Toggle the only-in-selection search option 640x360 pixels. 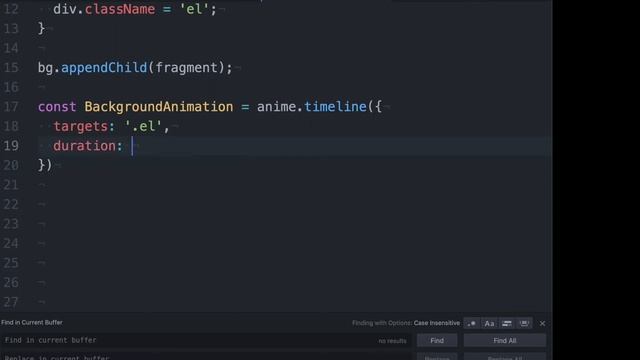507,323
